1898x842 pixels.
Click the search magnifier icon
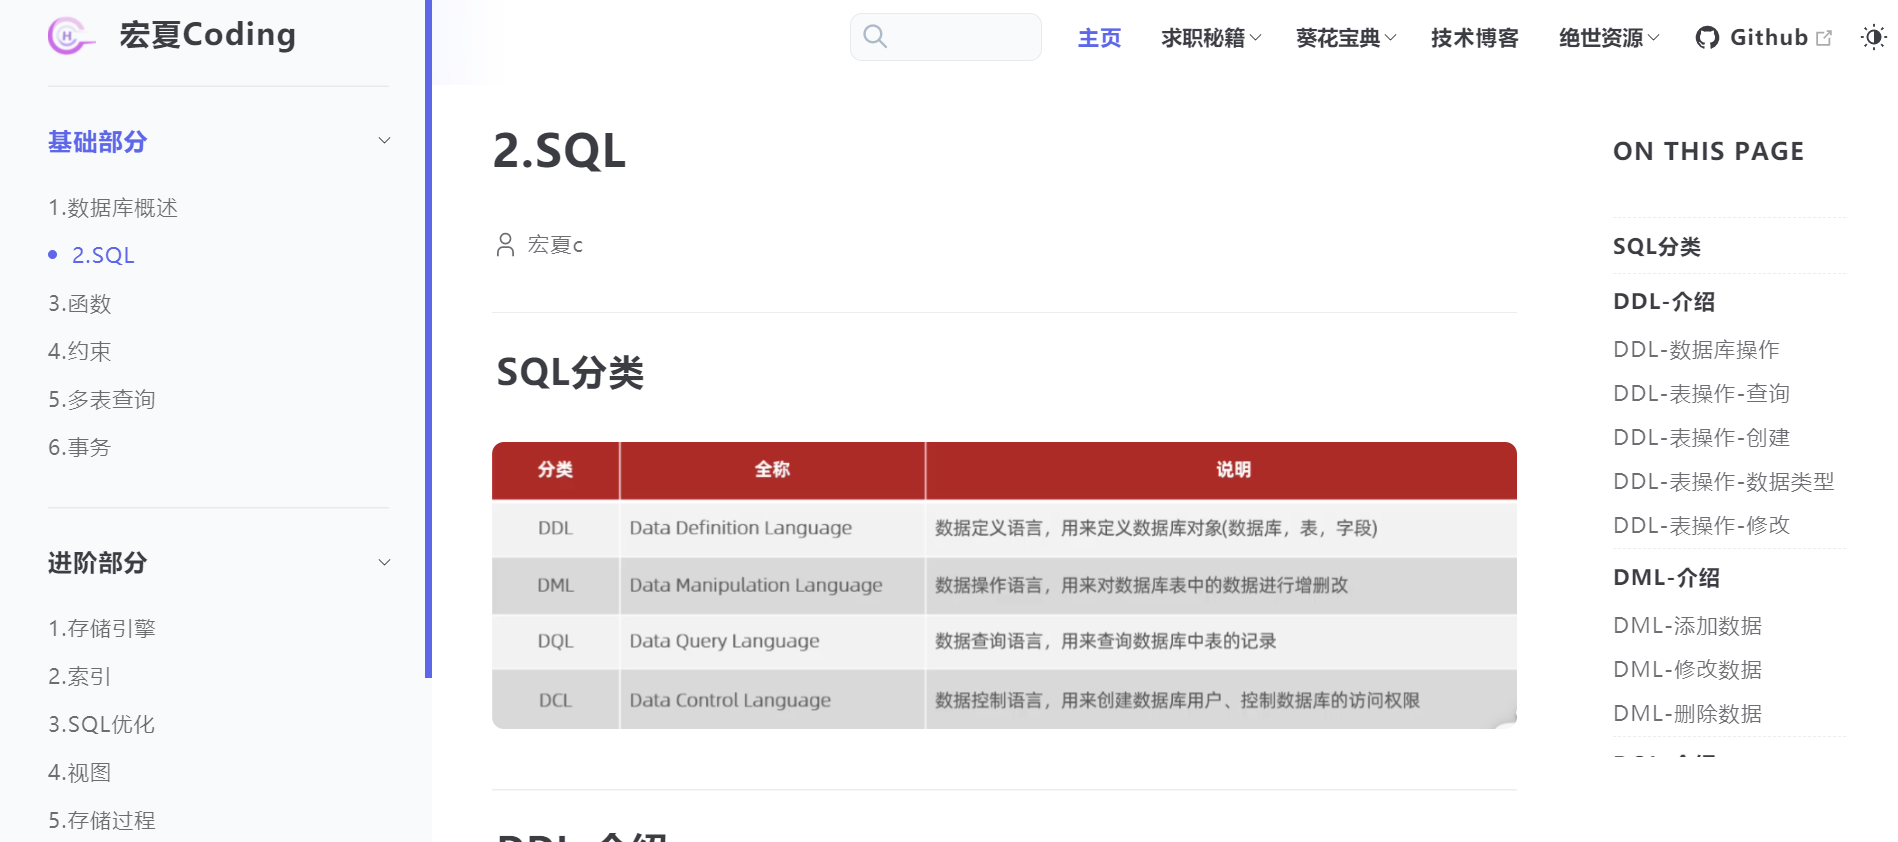(x=875, y=36)
